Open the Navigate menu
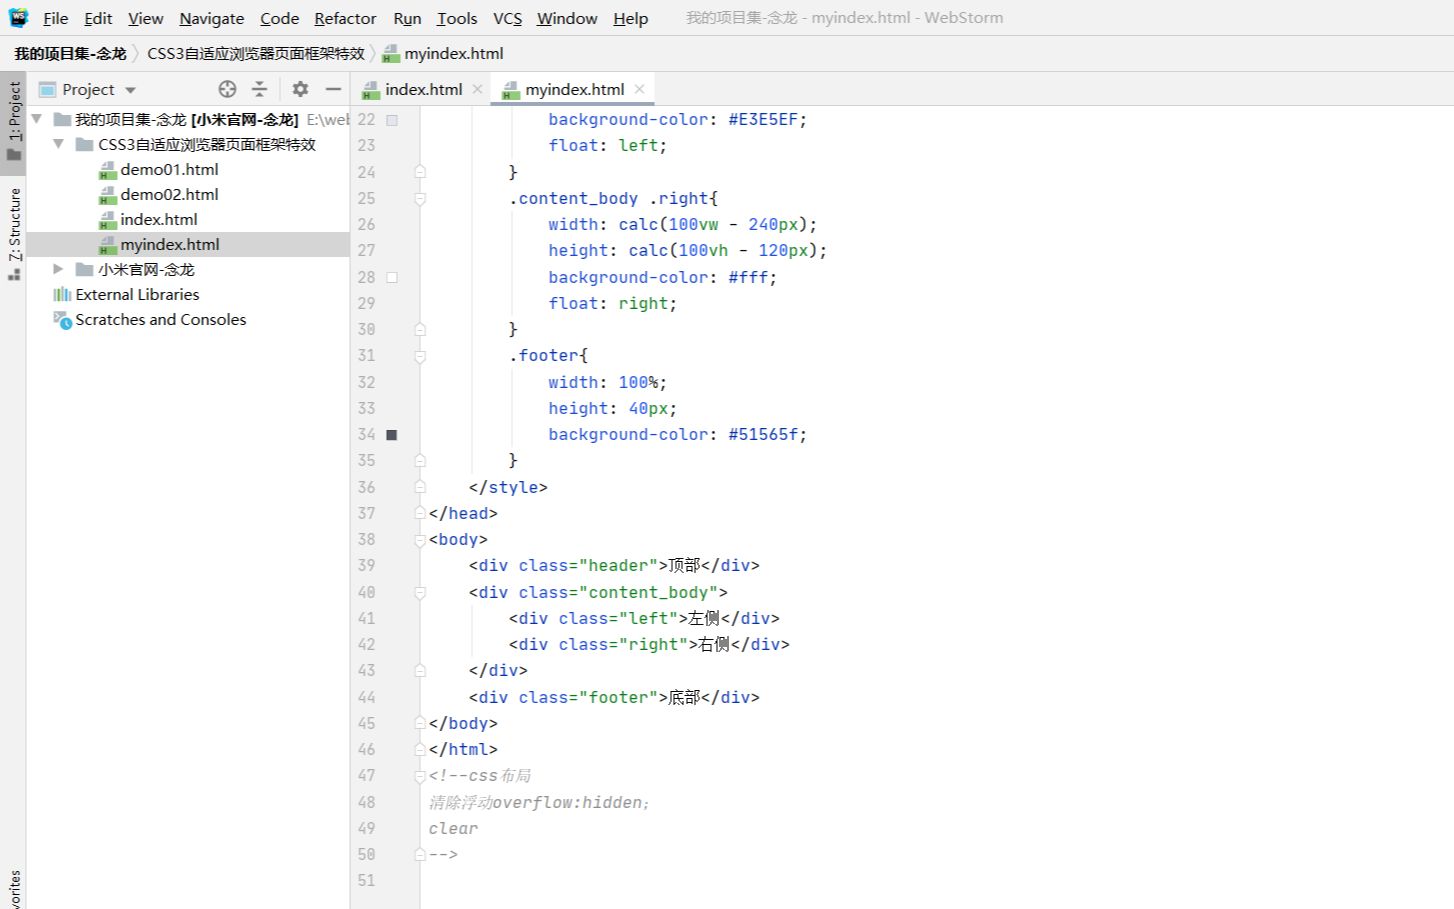The image size is (1454, 909). point(211,18)
